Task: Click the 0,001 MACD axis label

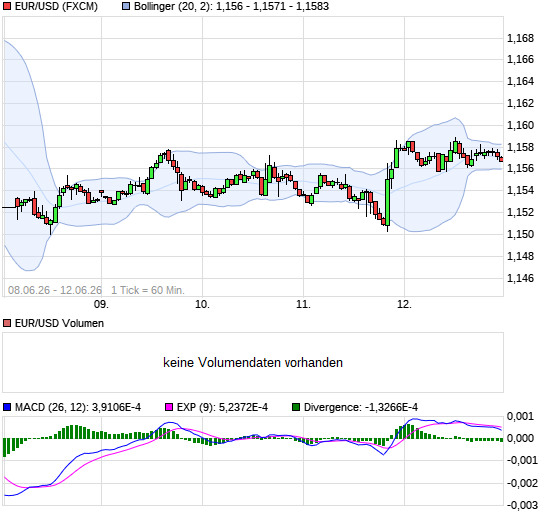Action: click(520, 416)
